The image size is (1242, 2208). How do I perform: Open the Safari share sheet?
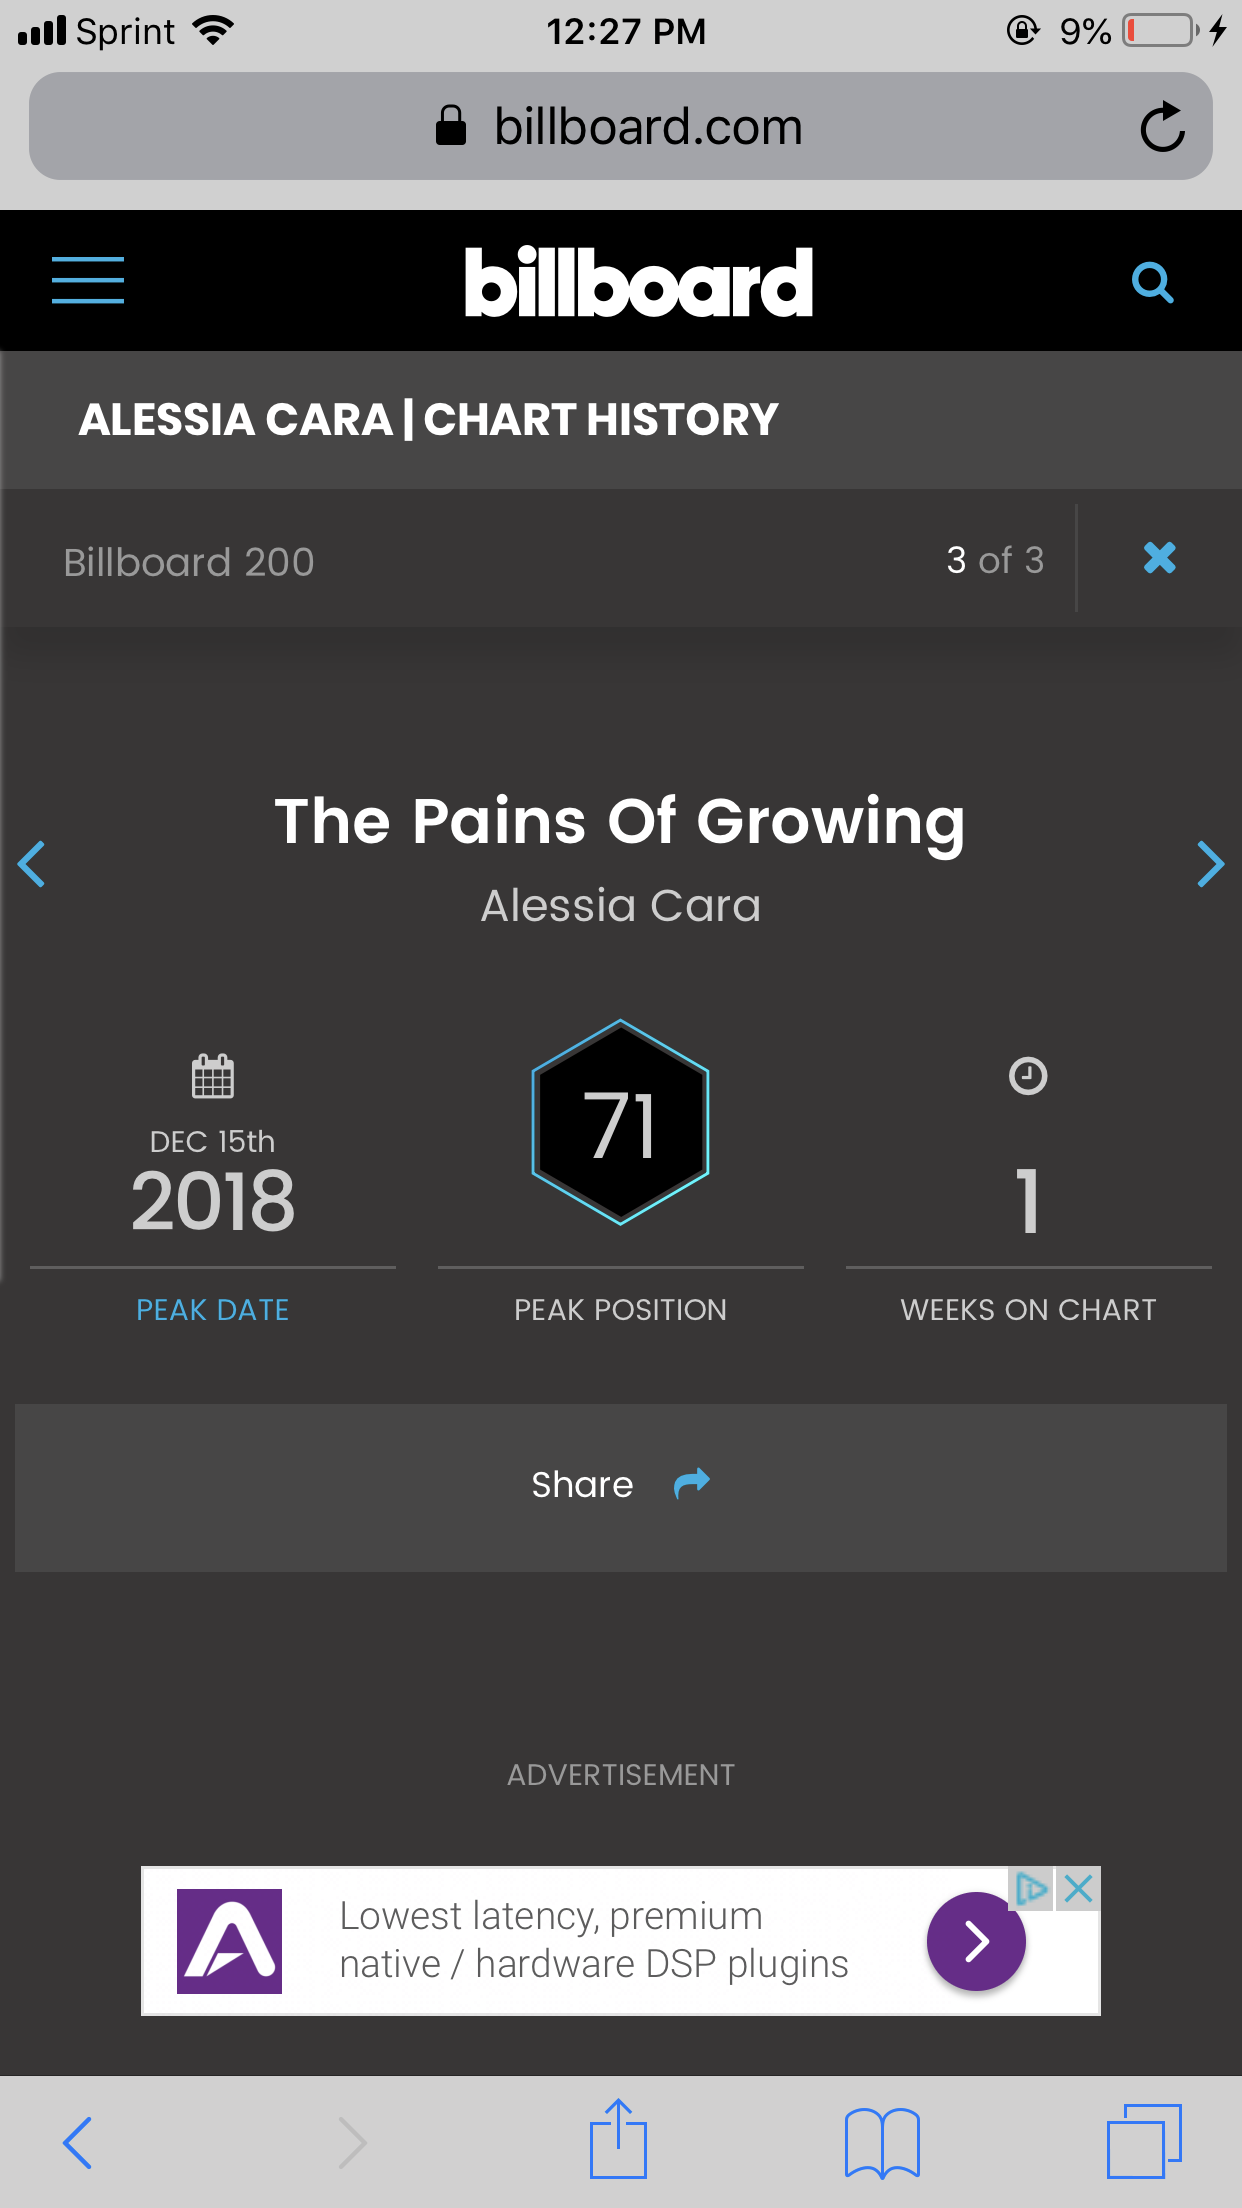(x=619, y=2139)
